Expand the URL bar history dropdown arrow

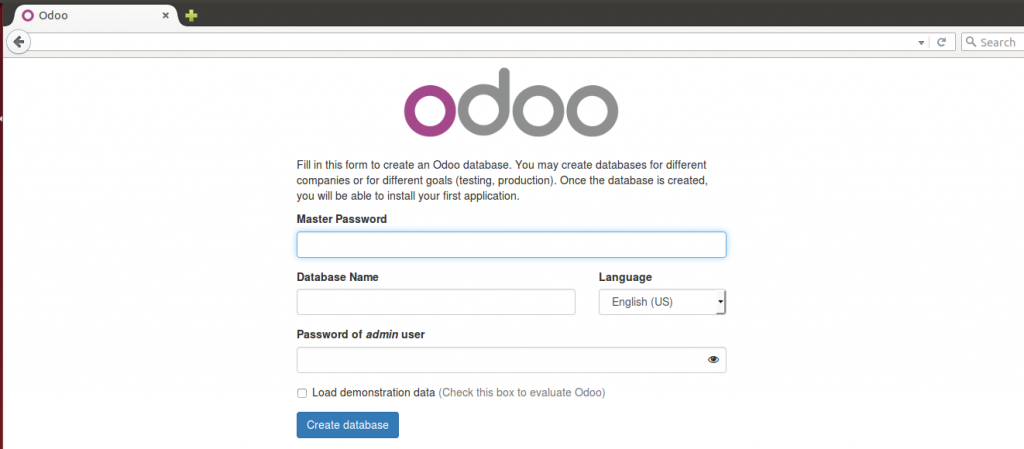tap(921, 42)
